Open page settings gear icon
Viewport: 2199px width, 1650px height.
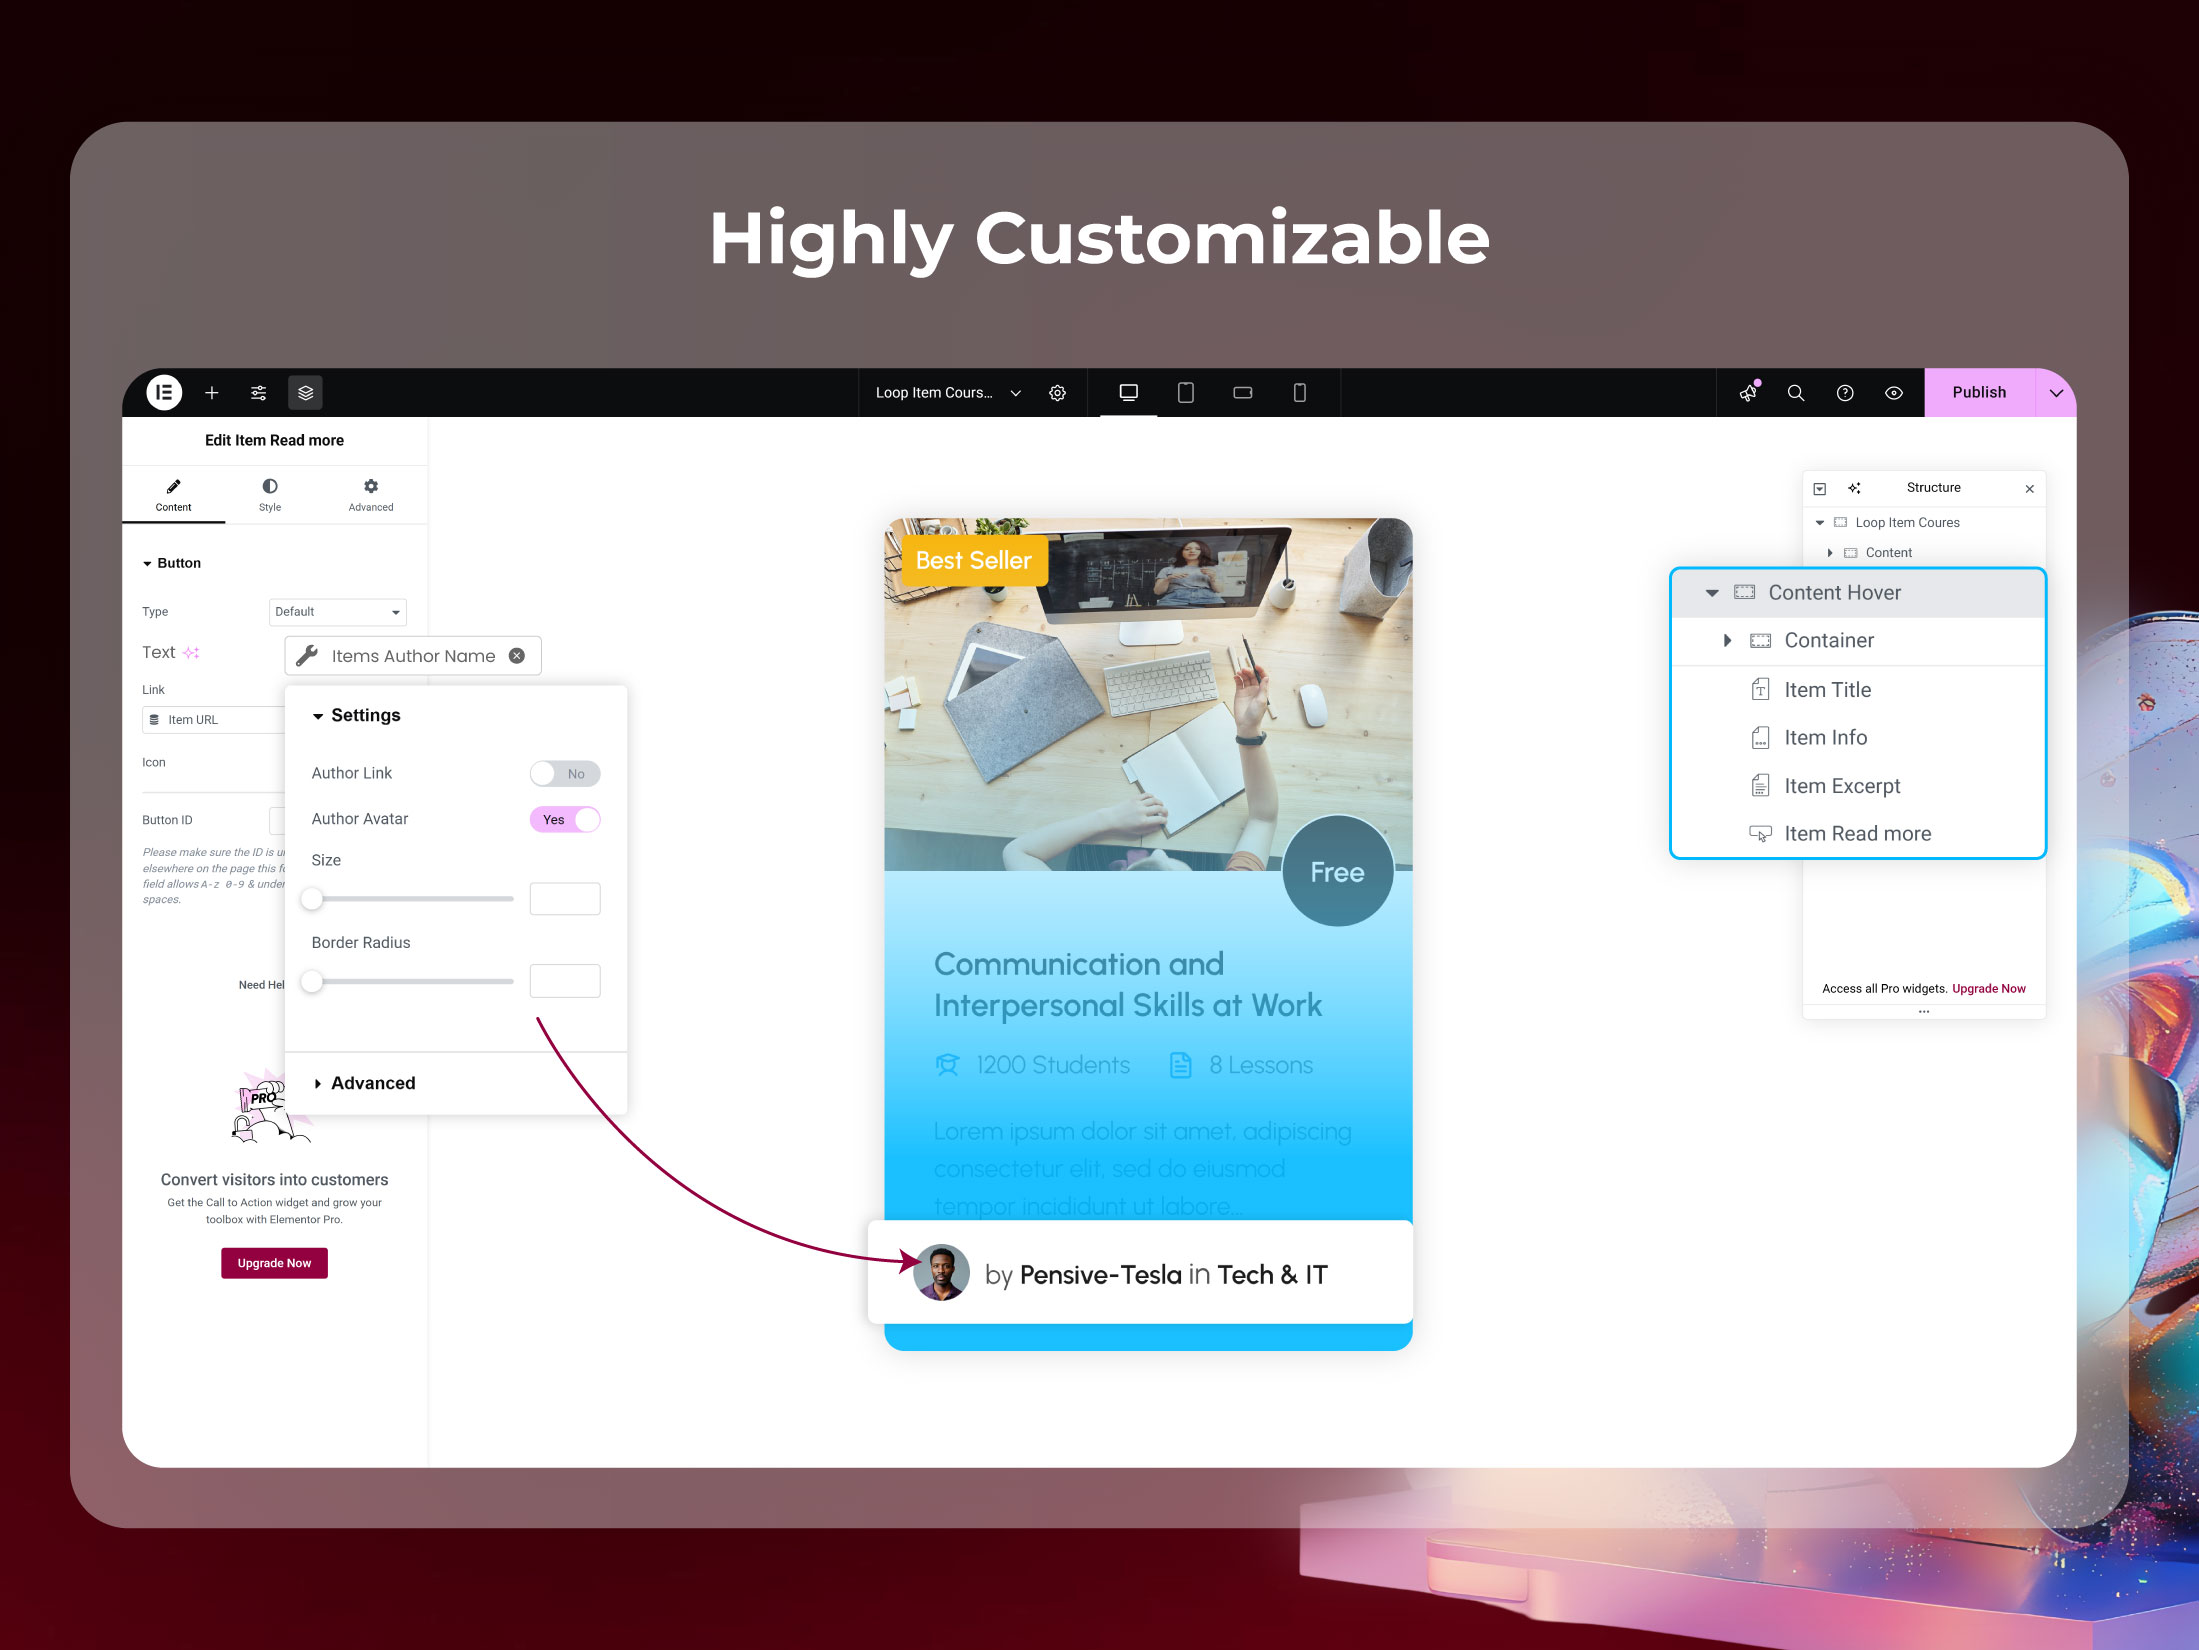point(1057,393)
